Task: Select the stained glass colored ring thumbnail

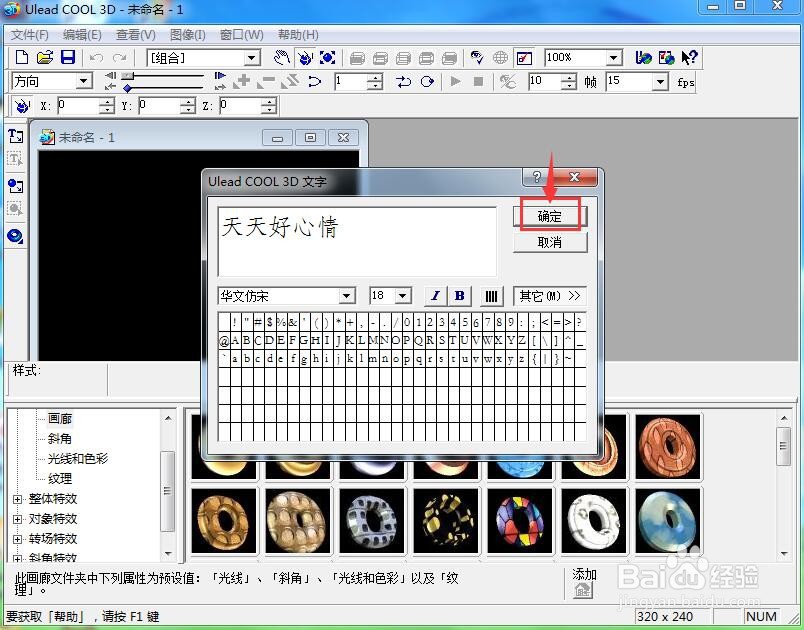Action: 520,521
